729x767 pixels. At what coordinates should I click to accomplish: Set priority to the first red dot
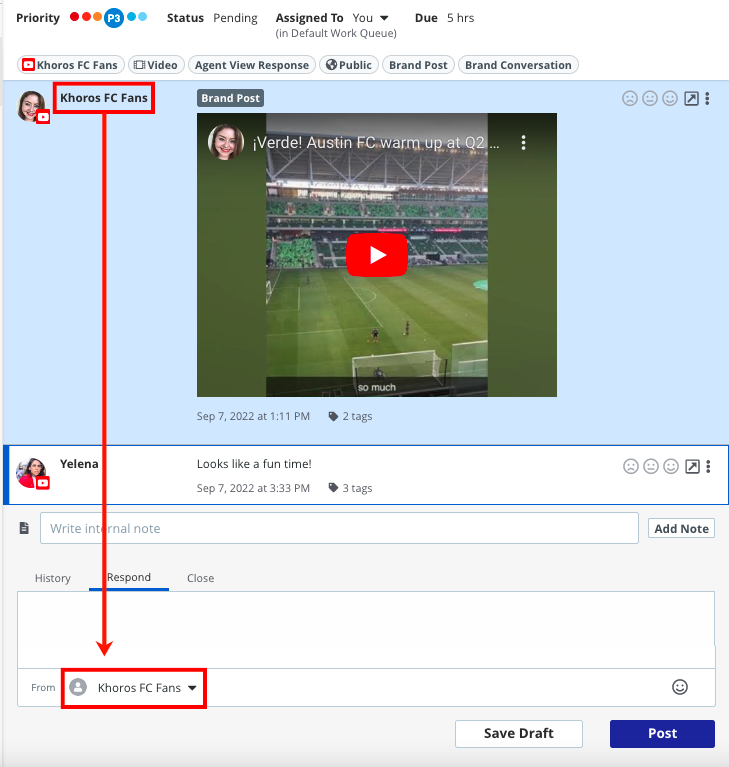74,17
